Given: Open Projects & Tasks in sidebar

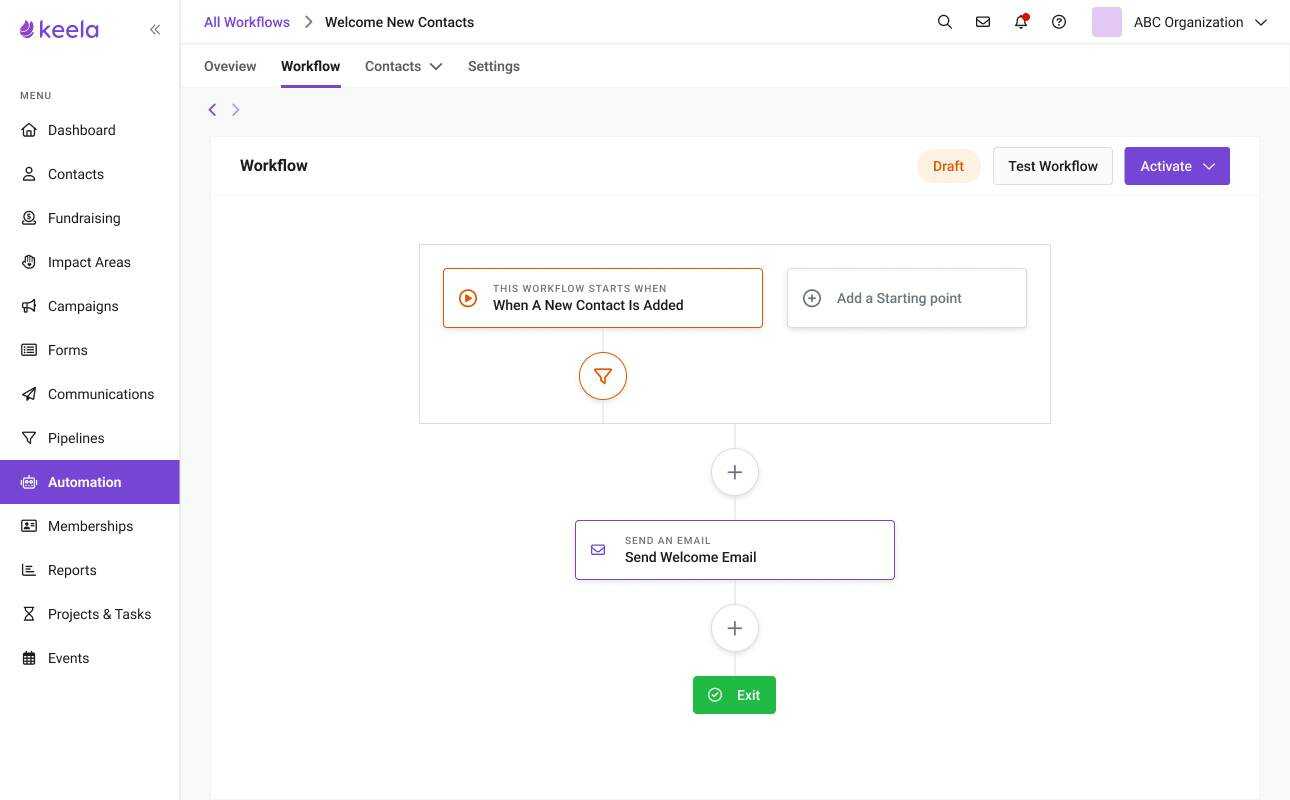Looking at the screenshot, I should pyautogui.click(x=90, y=614).
